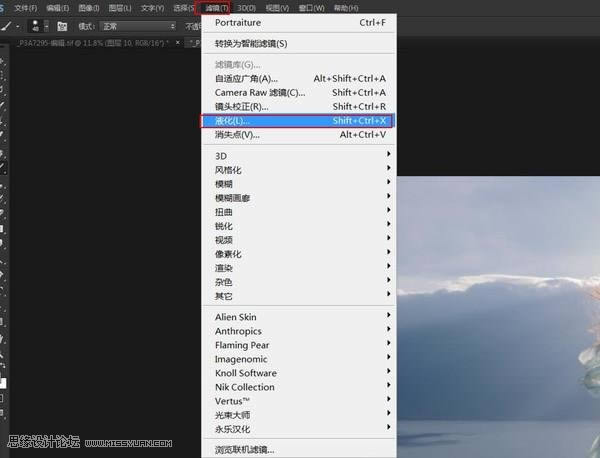600x458 pixels.
Task: Open the brush size preset picker
Action: pos(36,25)
